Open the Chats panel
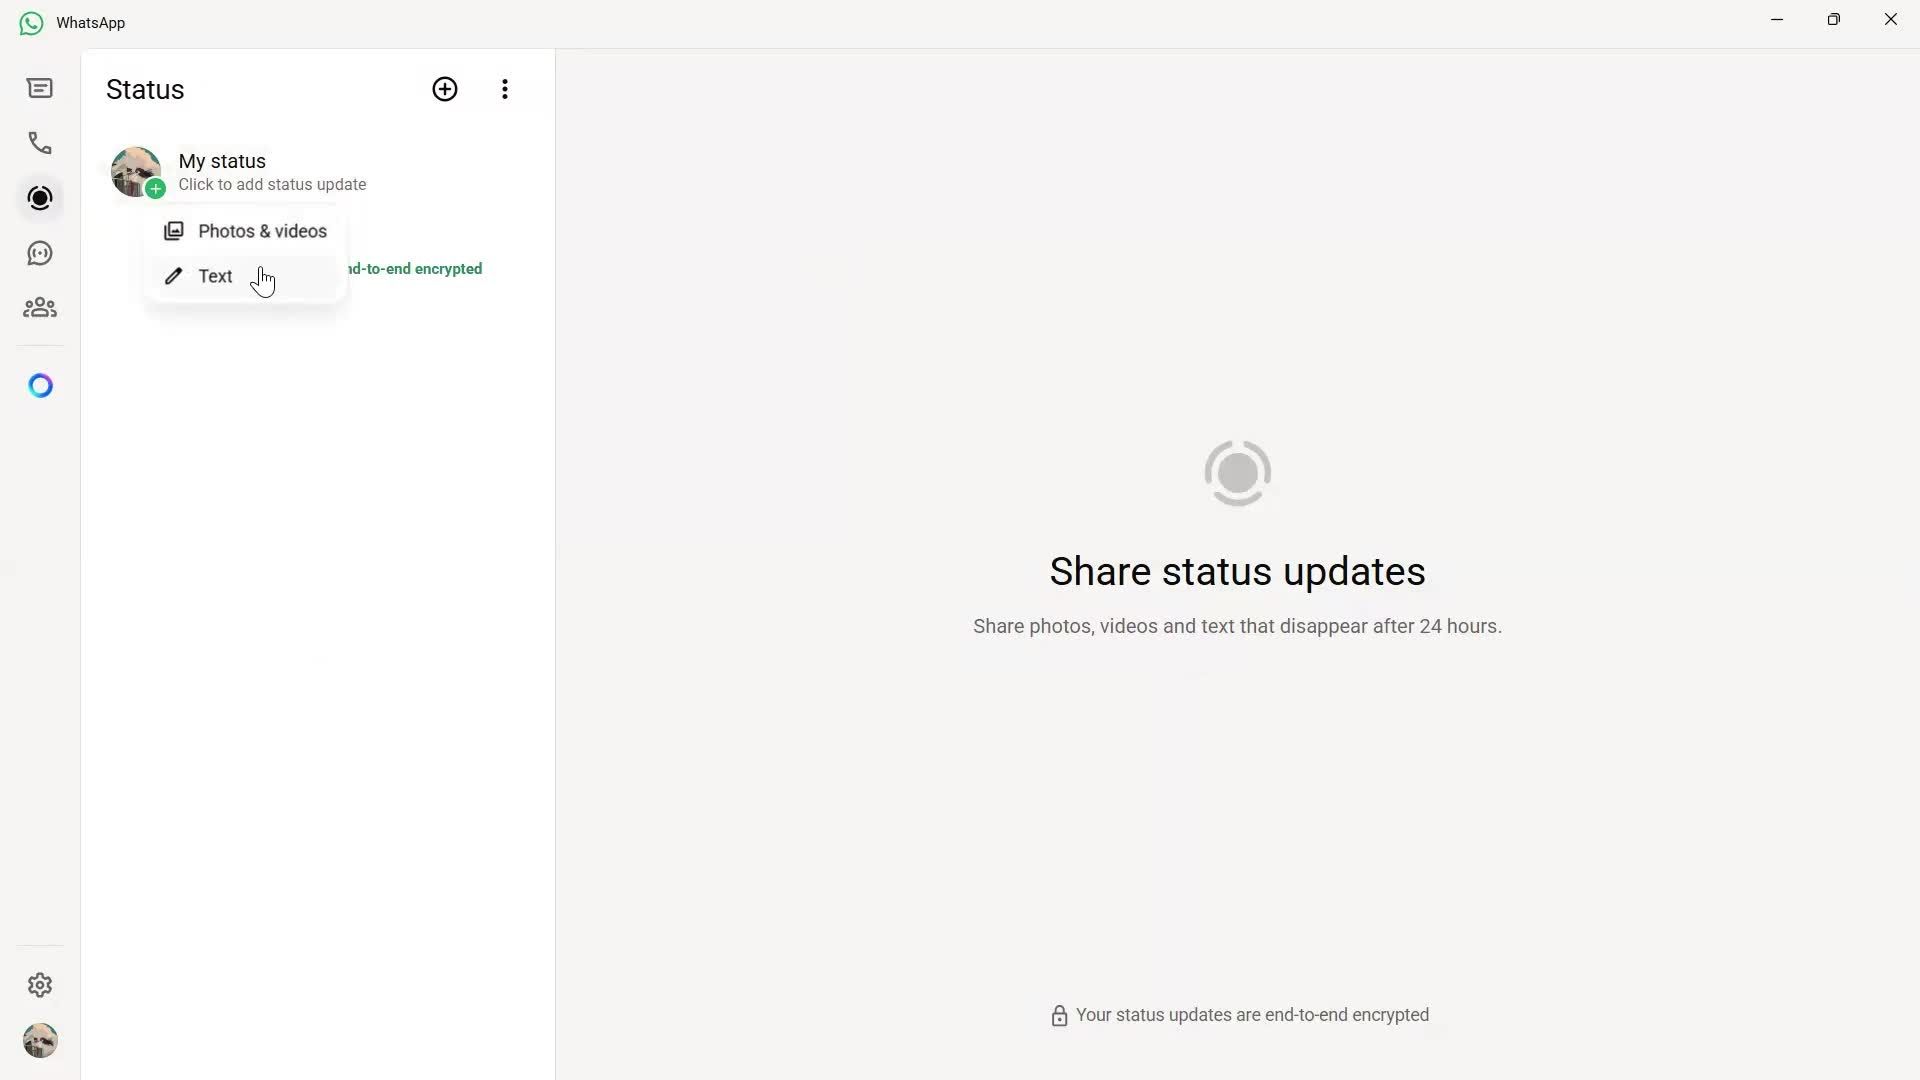This screenshot has width=1920, height=1080. coord(40,88)
